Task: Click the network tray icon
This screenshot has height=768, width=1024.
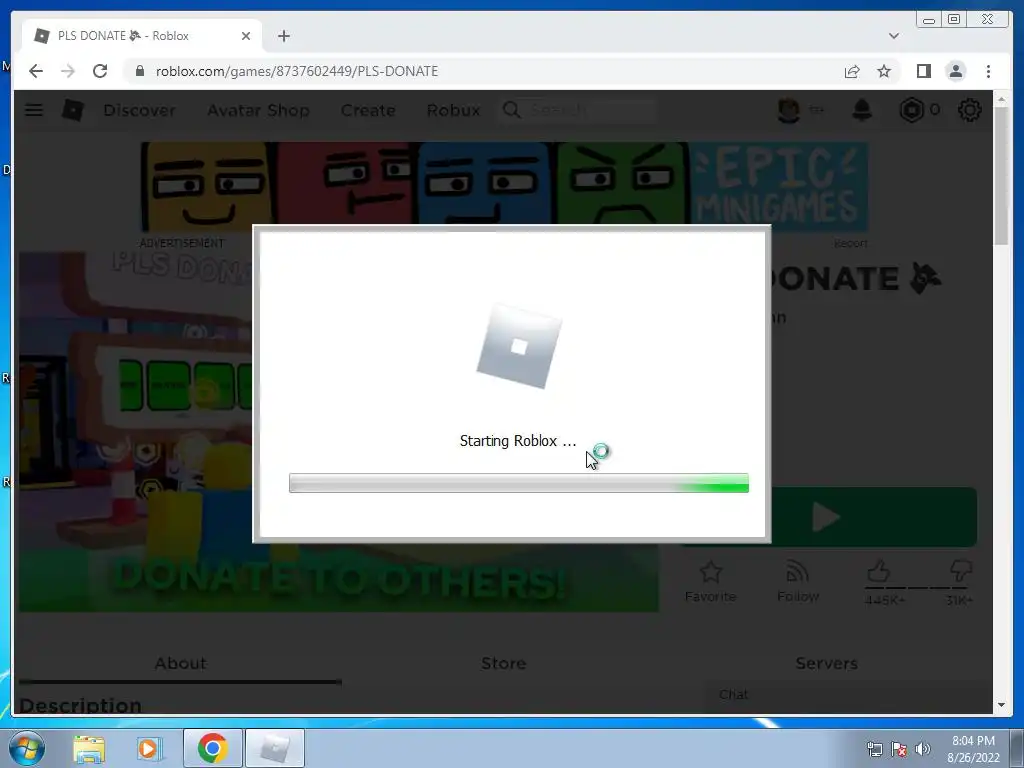Action: [874, 749]
